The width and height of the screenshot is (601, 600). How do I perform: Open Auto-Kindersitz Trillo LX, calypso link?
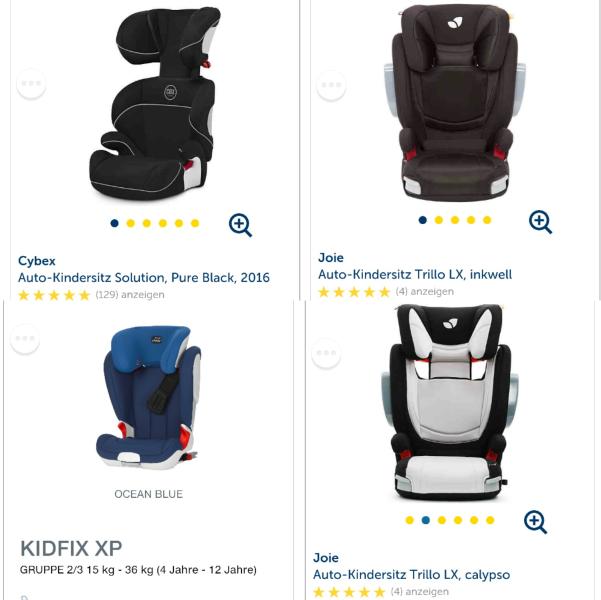412,575
